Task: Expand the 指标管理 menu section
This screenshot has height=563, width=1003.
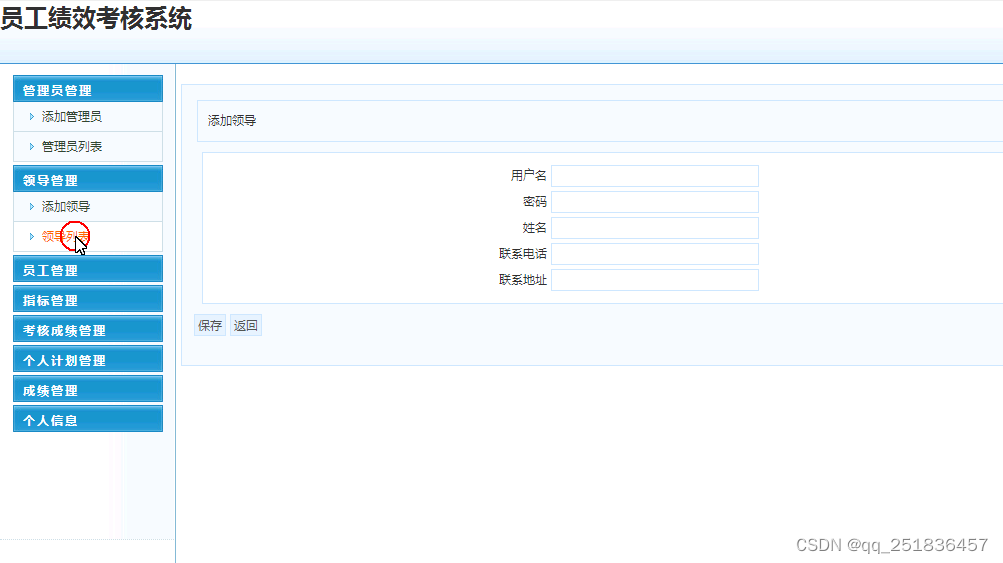Action: tap(88, 299)
